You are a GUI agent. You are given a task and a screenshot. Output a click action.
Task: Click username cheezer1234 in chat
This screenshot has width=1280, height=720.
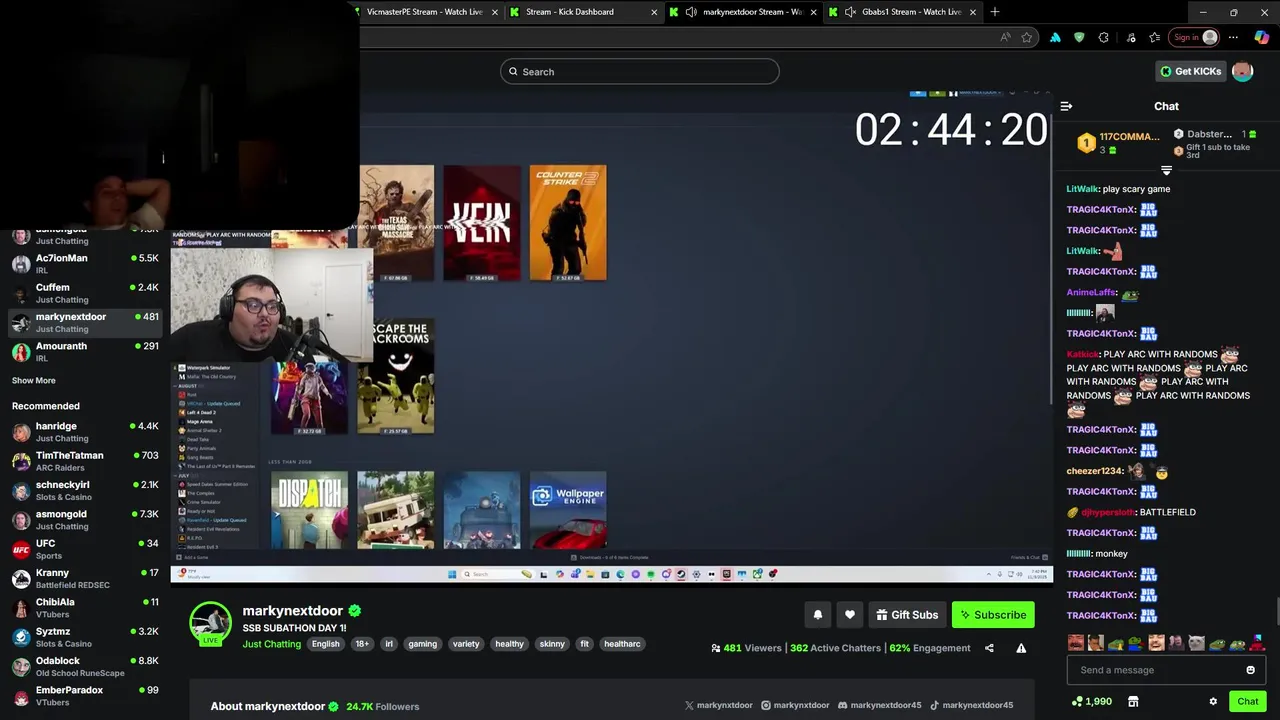point(1094,471)
